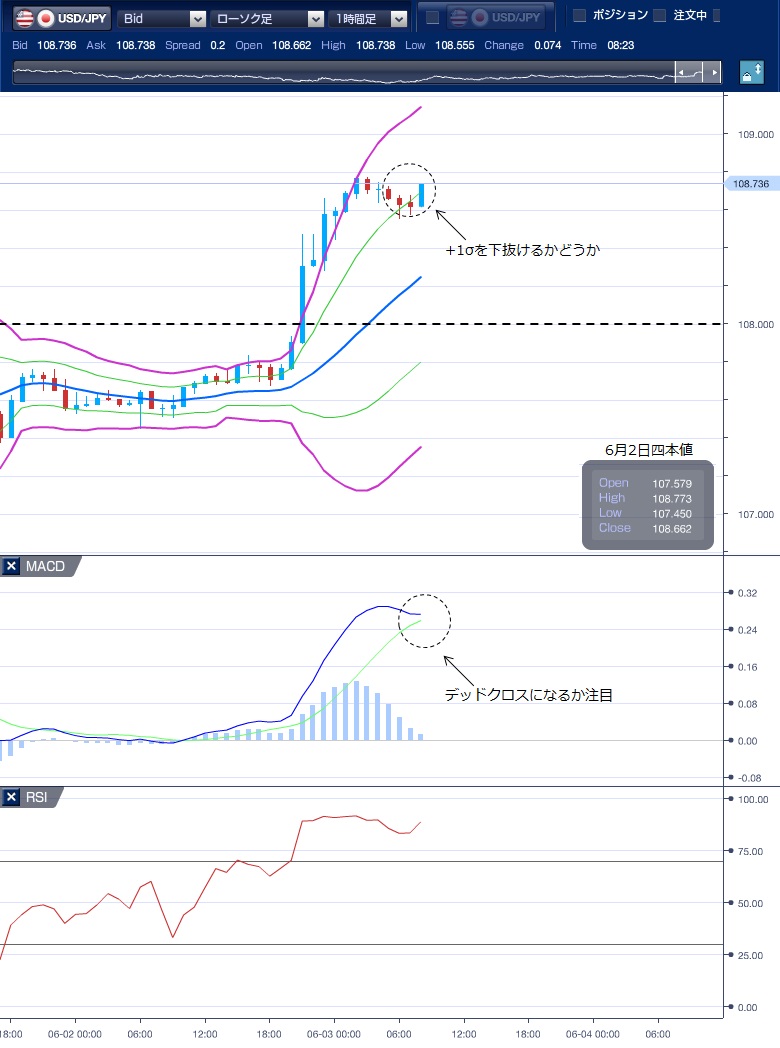This screenshot has width=780, height=1048.
Task: Click the latest blue candlestick in circle
Action: pos(422,195)
